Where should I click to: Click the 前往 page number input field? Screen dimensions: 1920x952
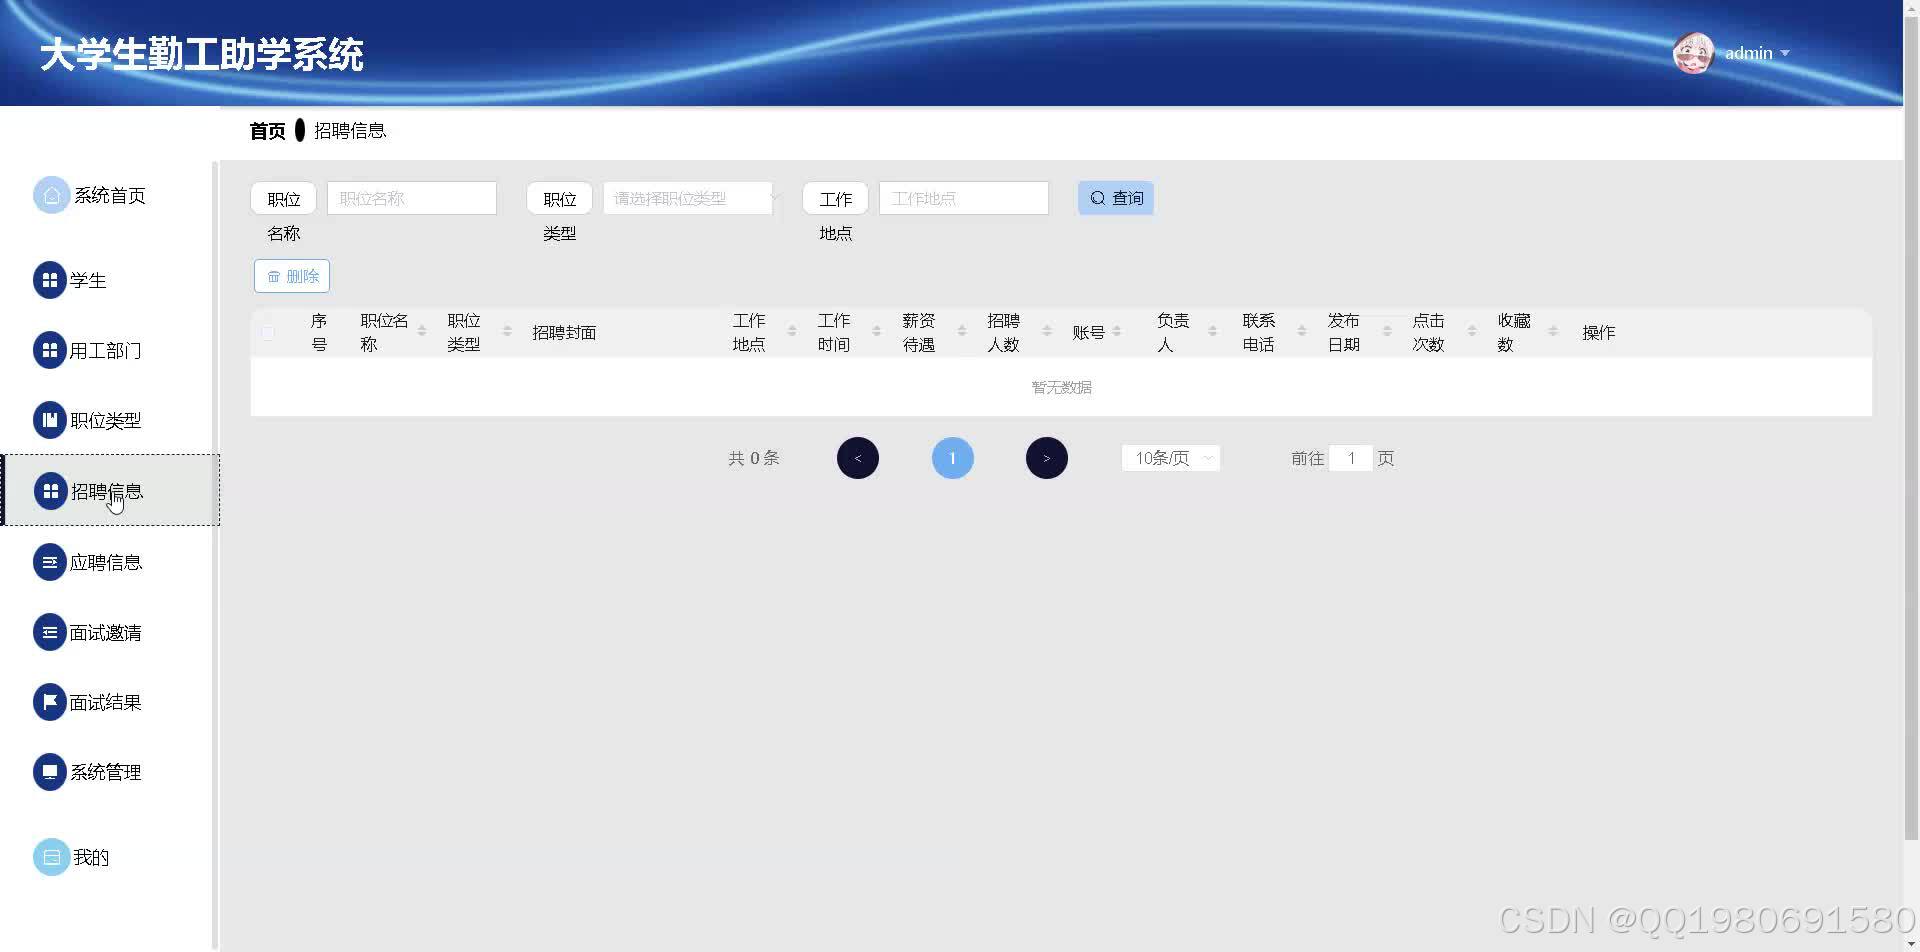tap(1352, 457)
